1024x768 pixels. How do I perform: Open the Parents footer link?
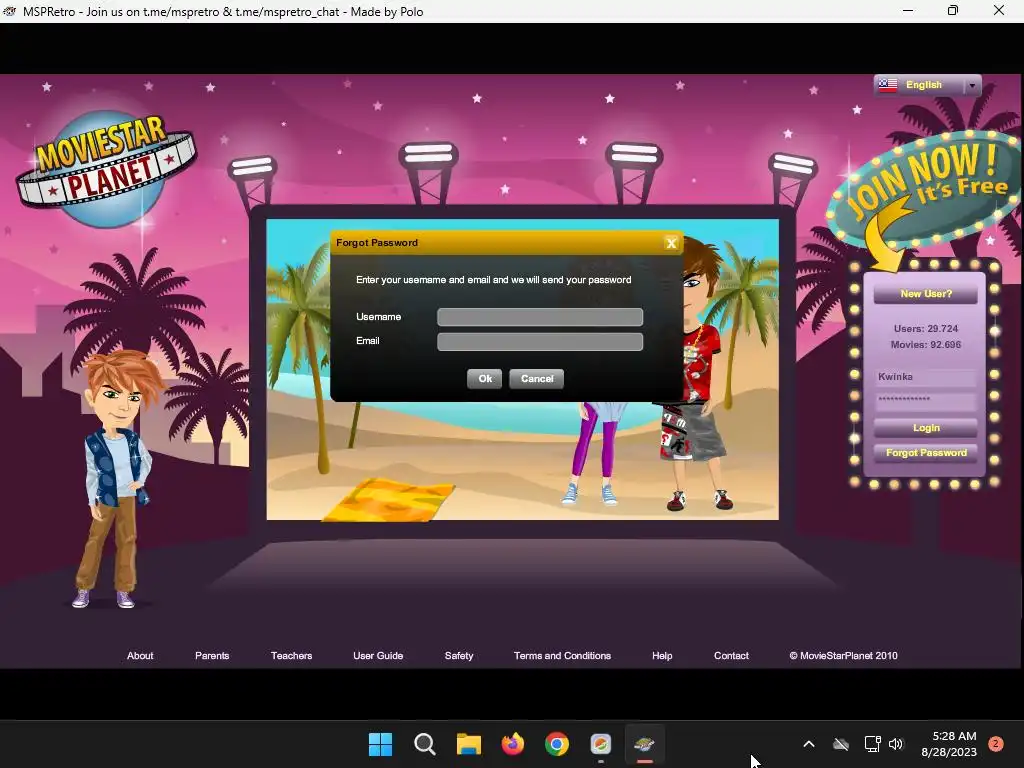click(x=212, y=656)
